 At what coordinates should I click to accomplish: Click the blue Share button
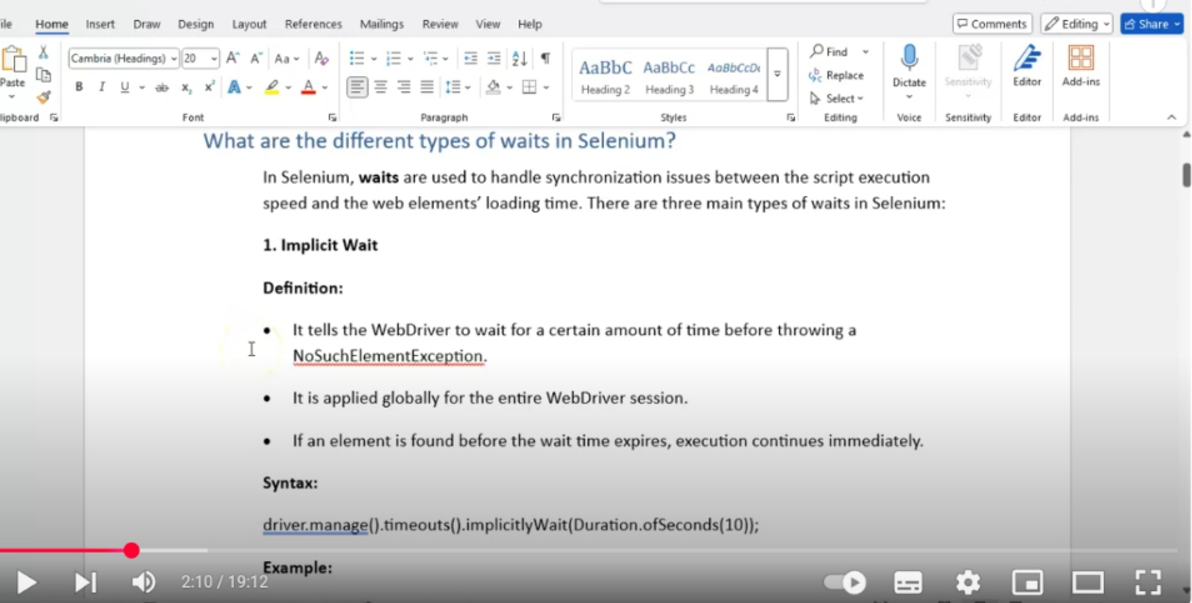1152,24
